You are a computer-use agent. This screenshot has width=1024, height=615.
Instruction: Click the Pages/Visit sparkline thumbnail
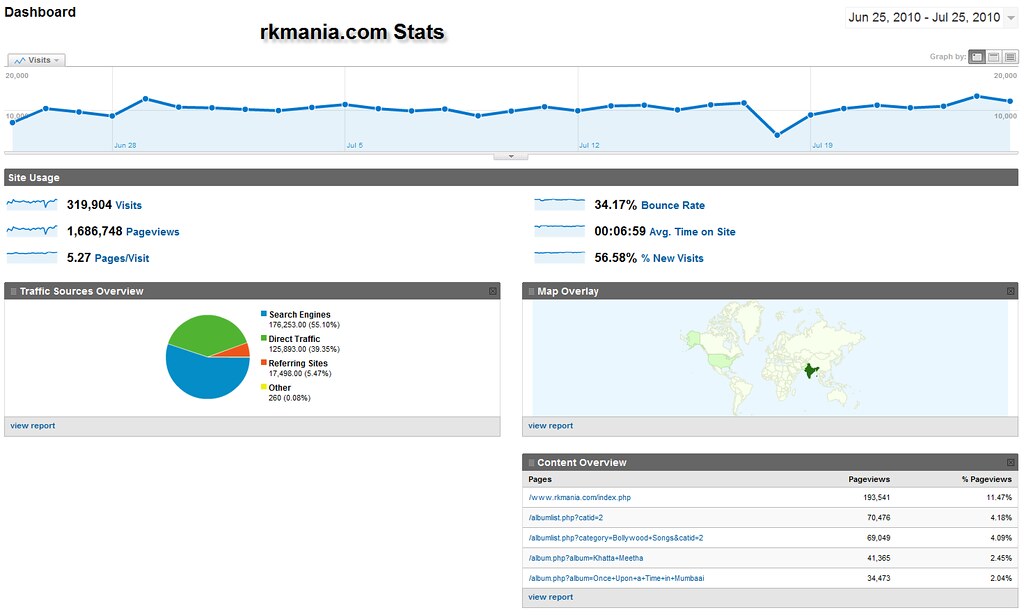point(31,257)
